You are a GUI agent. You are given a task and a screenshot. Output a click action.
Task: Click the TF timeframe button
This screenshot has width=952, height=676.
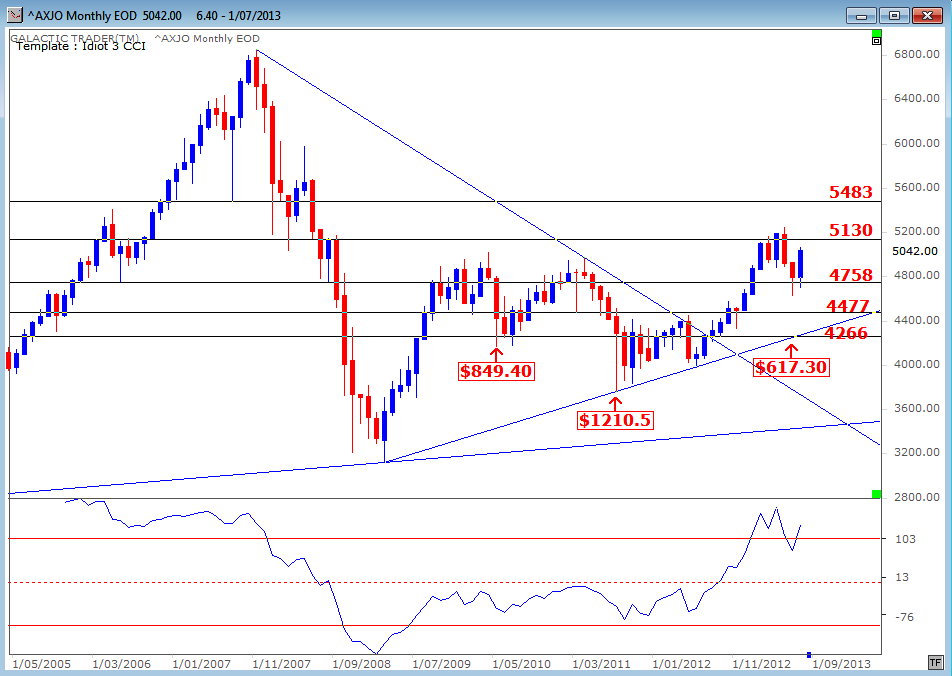[x=934, y=662]
